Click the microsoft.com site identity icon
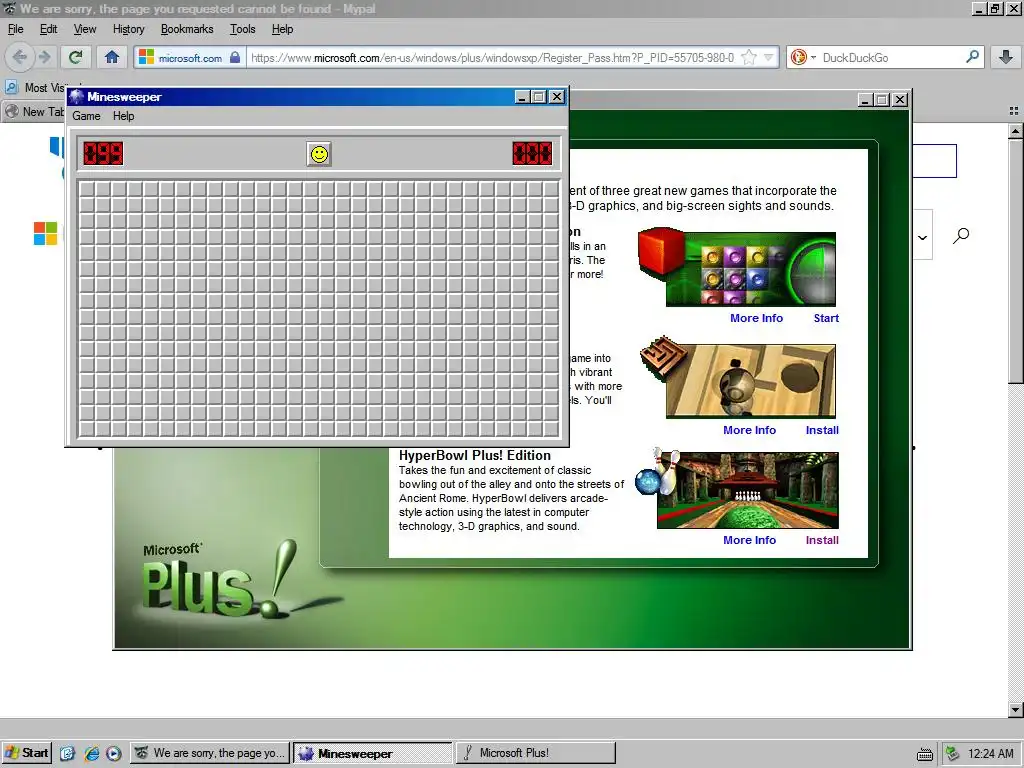1024x768 pixels. (146, 57)
